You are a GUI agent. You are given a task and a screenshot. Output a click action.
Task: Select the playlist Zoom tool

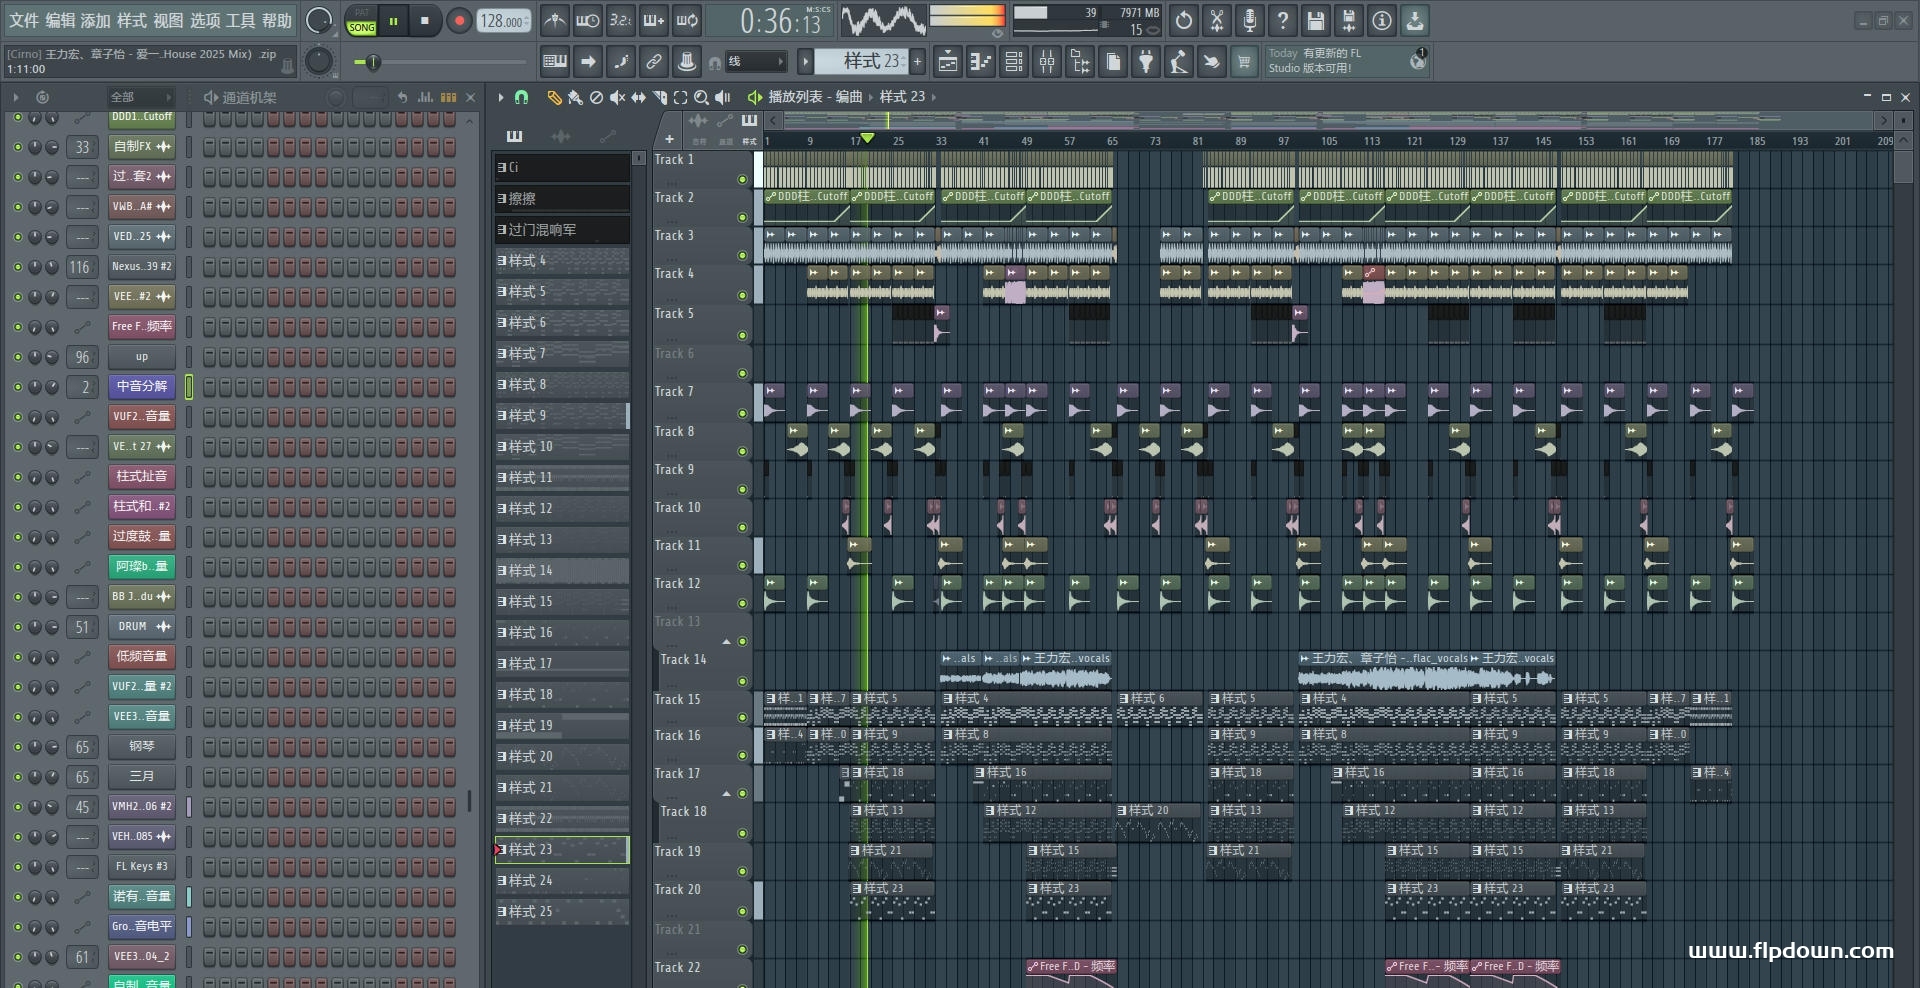(x=701, y=97)
